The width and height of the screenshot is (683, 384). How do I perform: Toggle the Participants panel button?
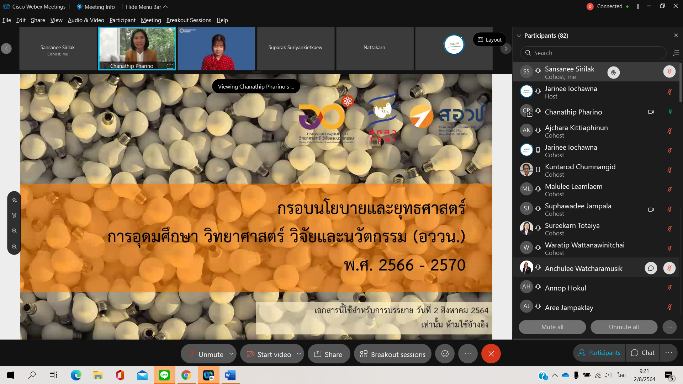(x=599, y=353)
